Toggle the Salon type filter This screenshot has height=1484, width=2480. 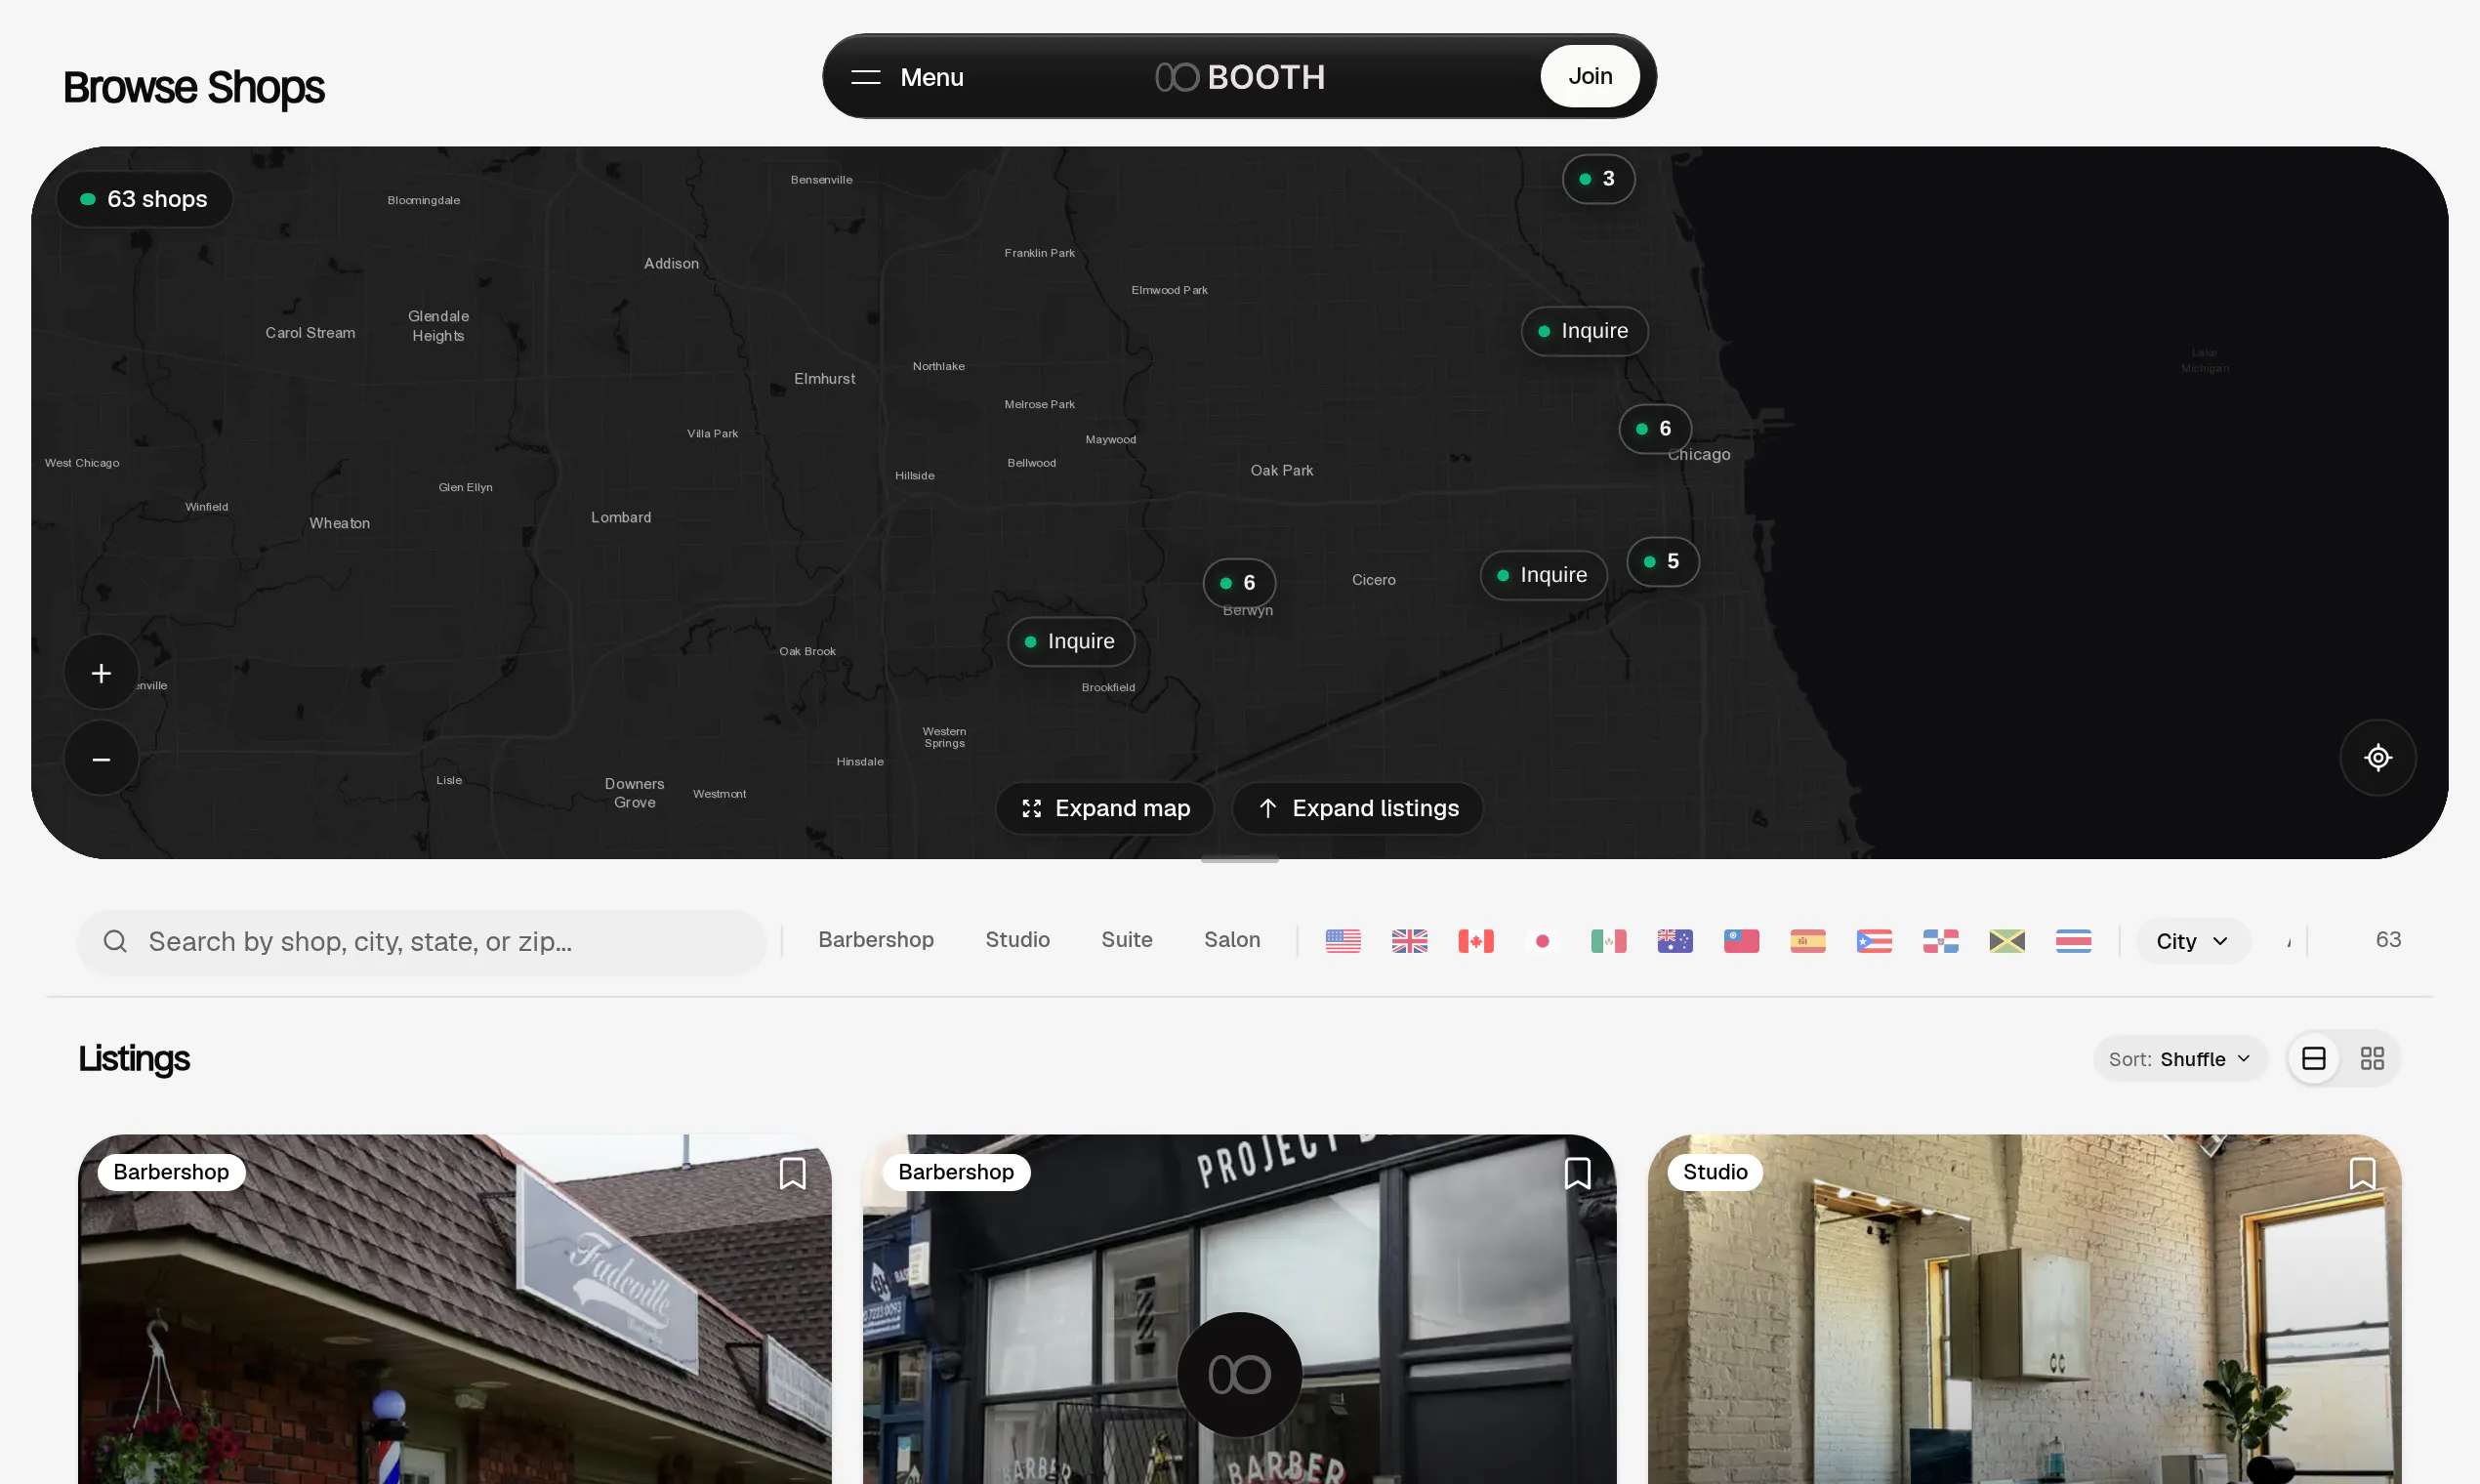[x=1232, y=940]
